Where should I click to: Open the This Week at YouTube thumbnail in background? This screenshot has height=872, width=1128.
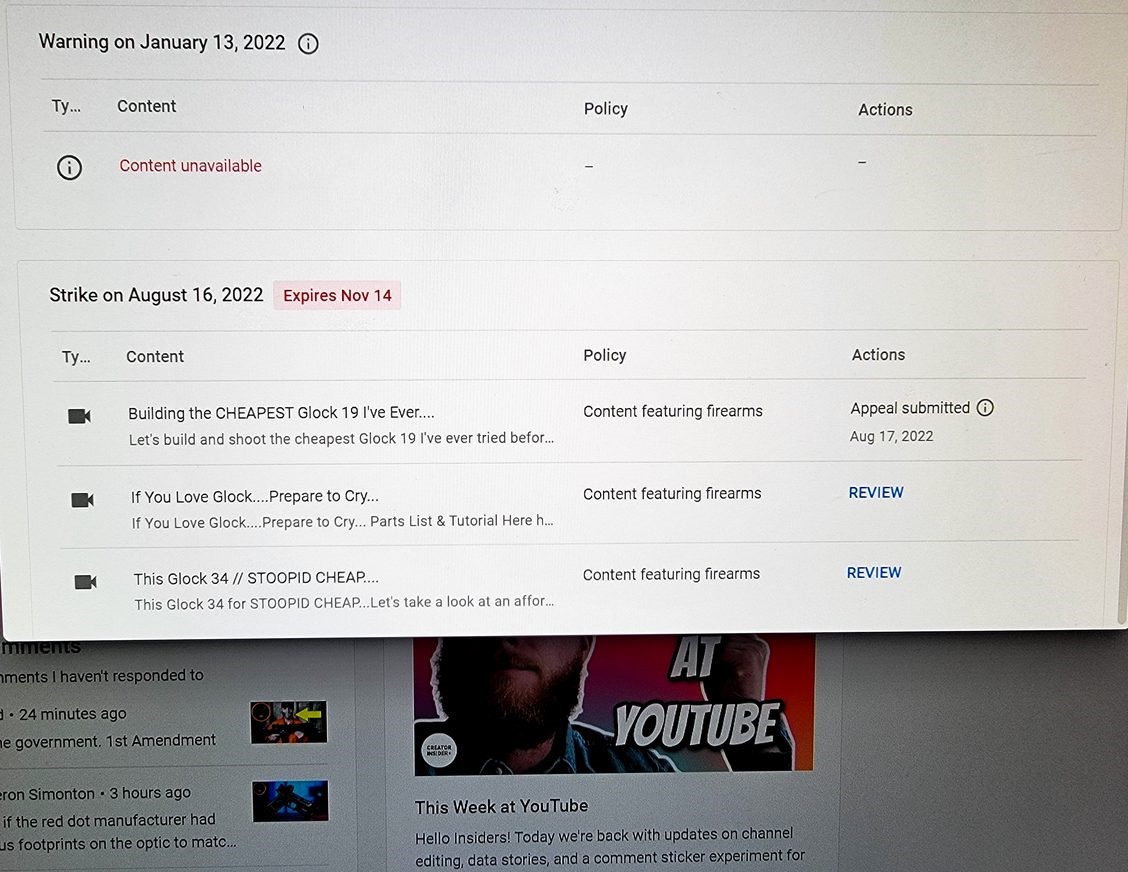(x=614, y=704)
